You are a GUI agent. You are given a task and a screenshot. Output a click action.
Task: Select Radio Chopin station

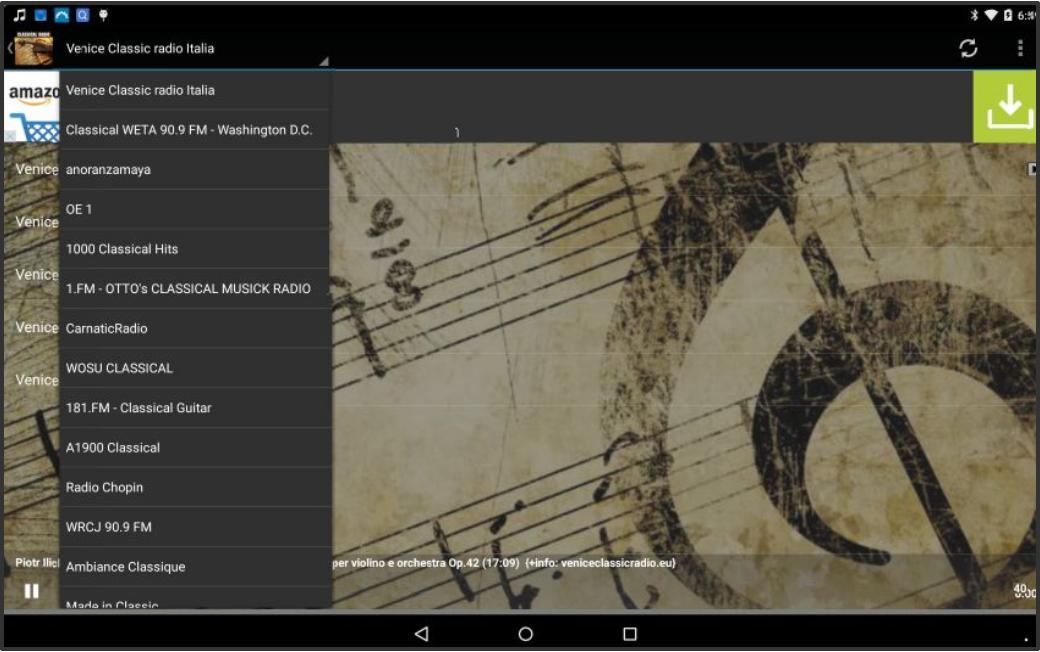click(x=195, y=488)
